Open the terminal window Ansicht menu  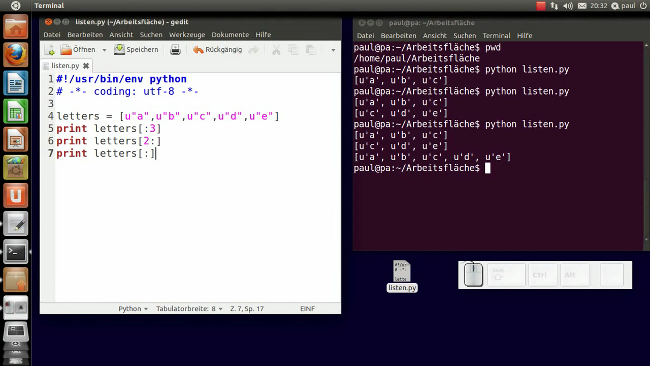[x=434, y=36]
